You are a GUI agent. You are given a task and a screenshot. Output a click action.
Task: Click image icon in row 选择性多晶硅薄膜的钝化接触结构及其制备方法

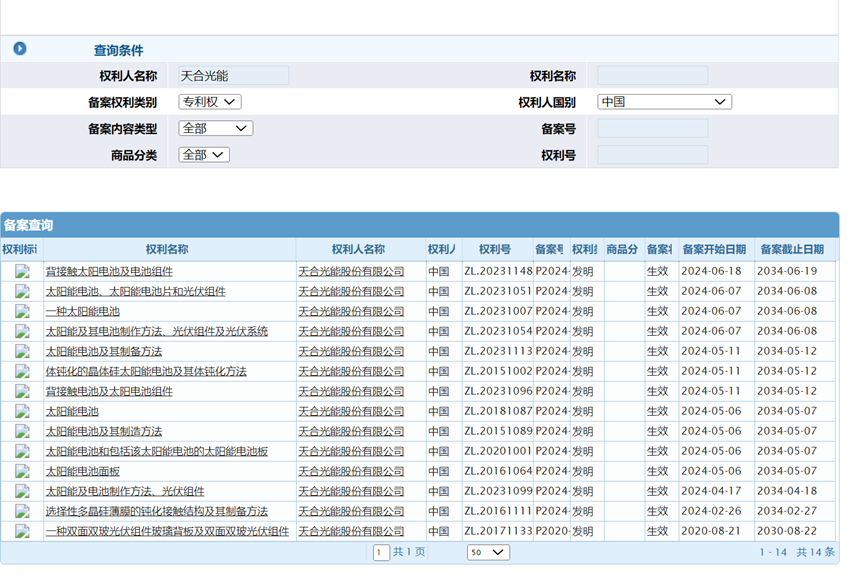(x=22, y=511)
